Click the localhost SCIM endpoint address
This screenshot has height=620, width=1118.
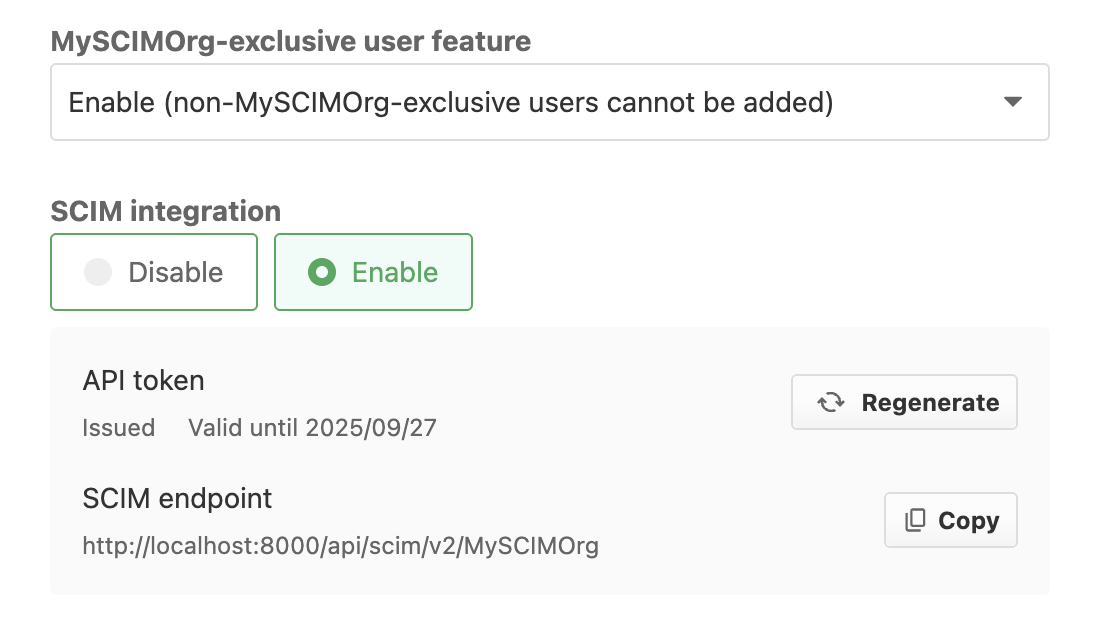tap(340, 546)
